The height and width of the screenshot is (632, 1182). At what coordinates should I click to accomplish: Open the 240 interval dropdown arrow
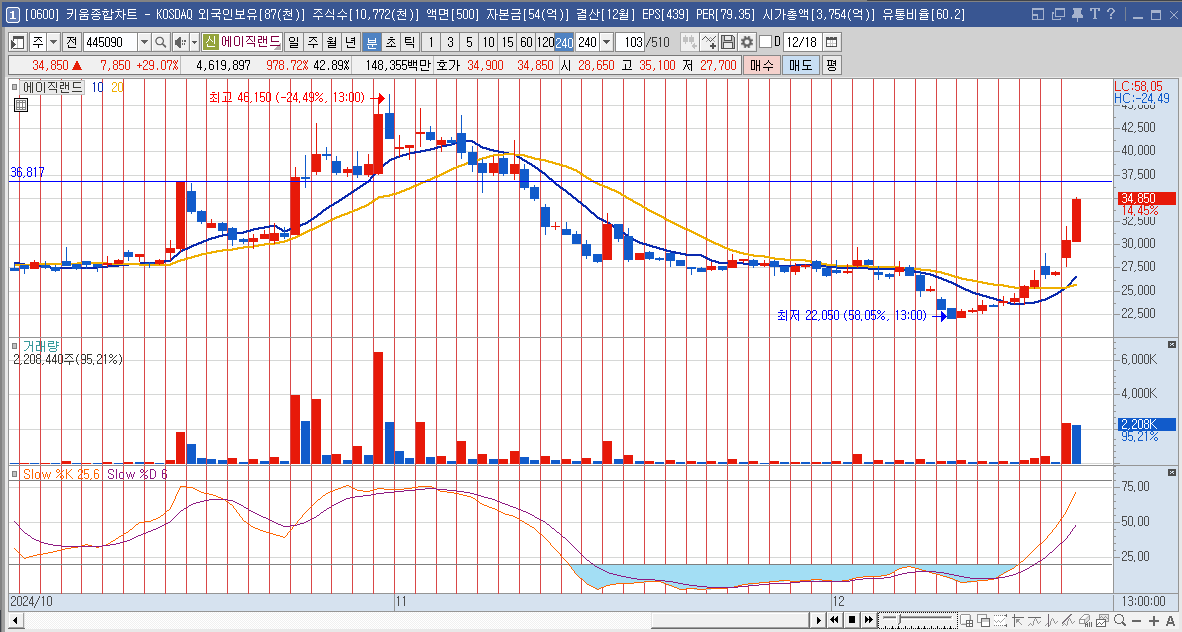[606, 42]
